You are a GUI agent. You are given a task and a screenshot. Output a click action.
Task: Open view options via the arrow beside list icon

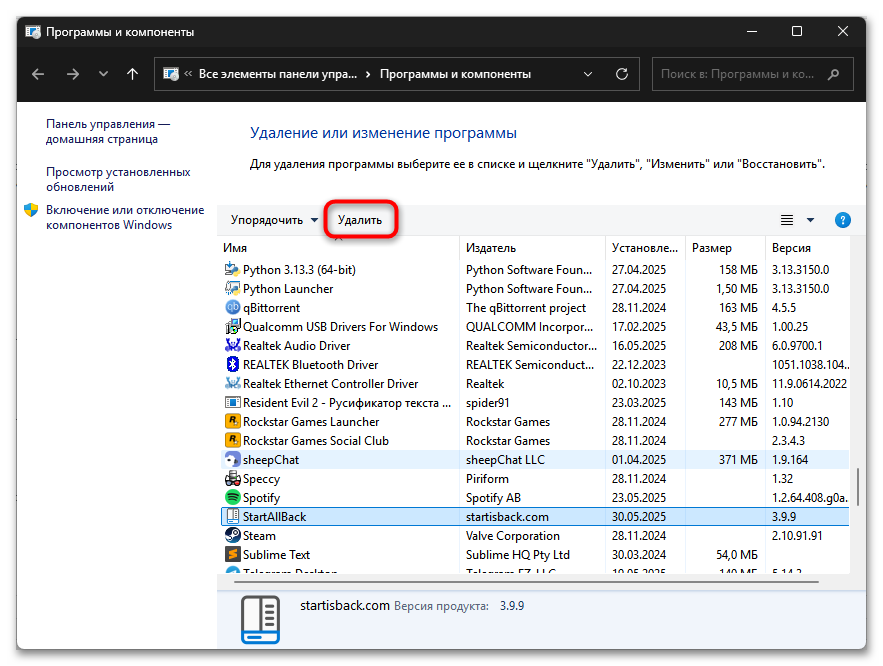point(810,219)
